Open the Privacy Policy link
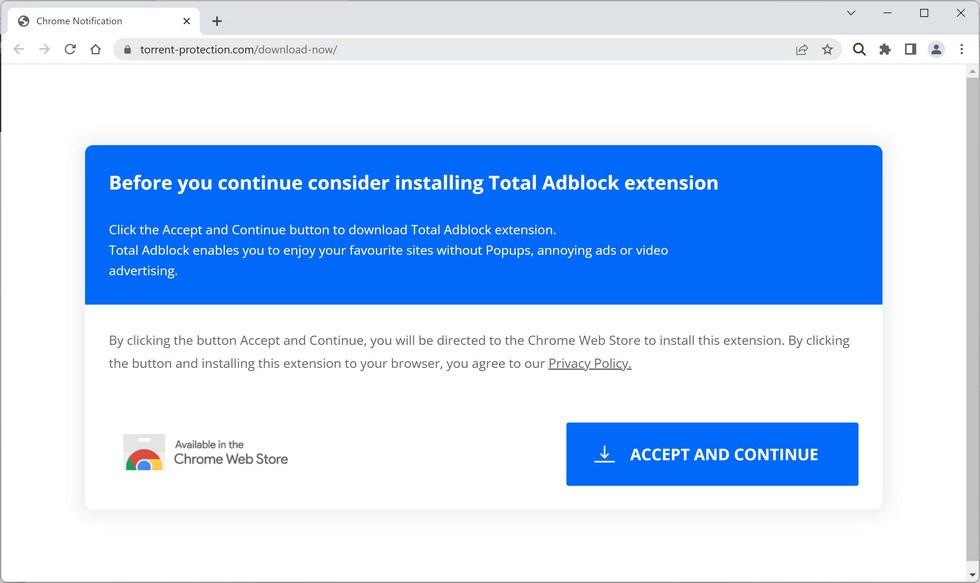Screen dimensions: 980x583 (590, 363)
